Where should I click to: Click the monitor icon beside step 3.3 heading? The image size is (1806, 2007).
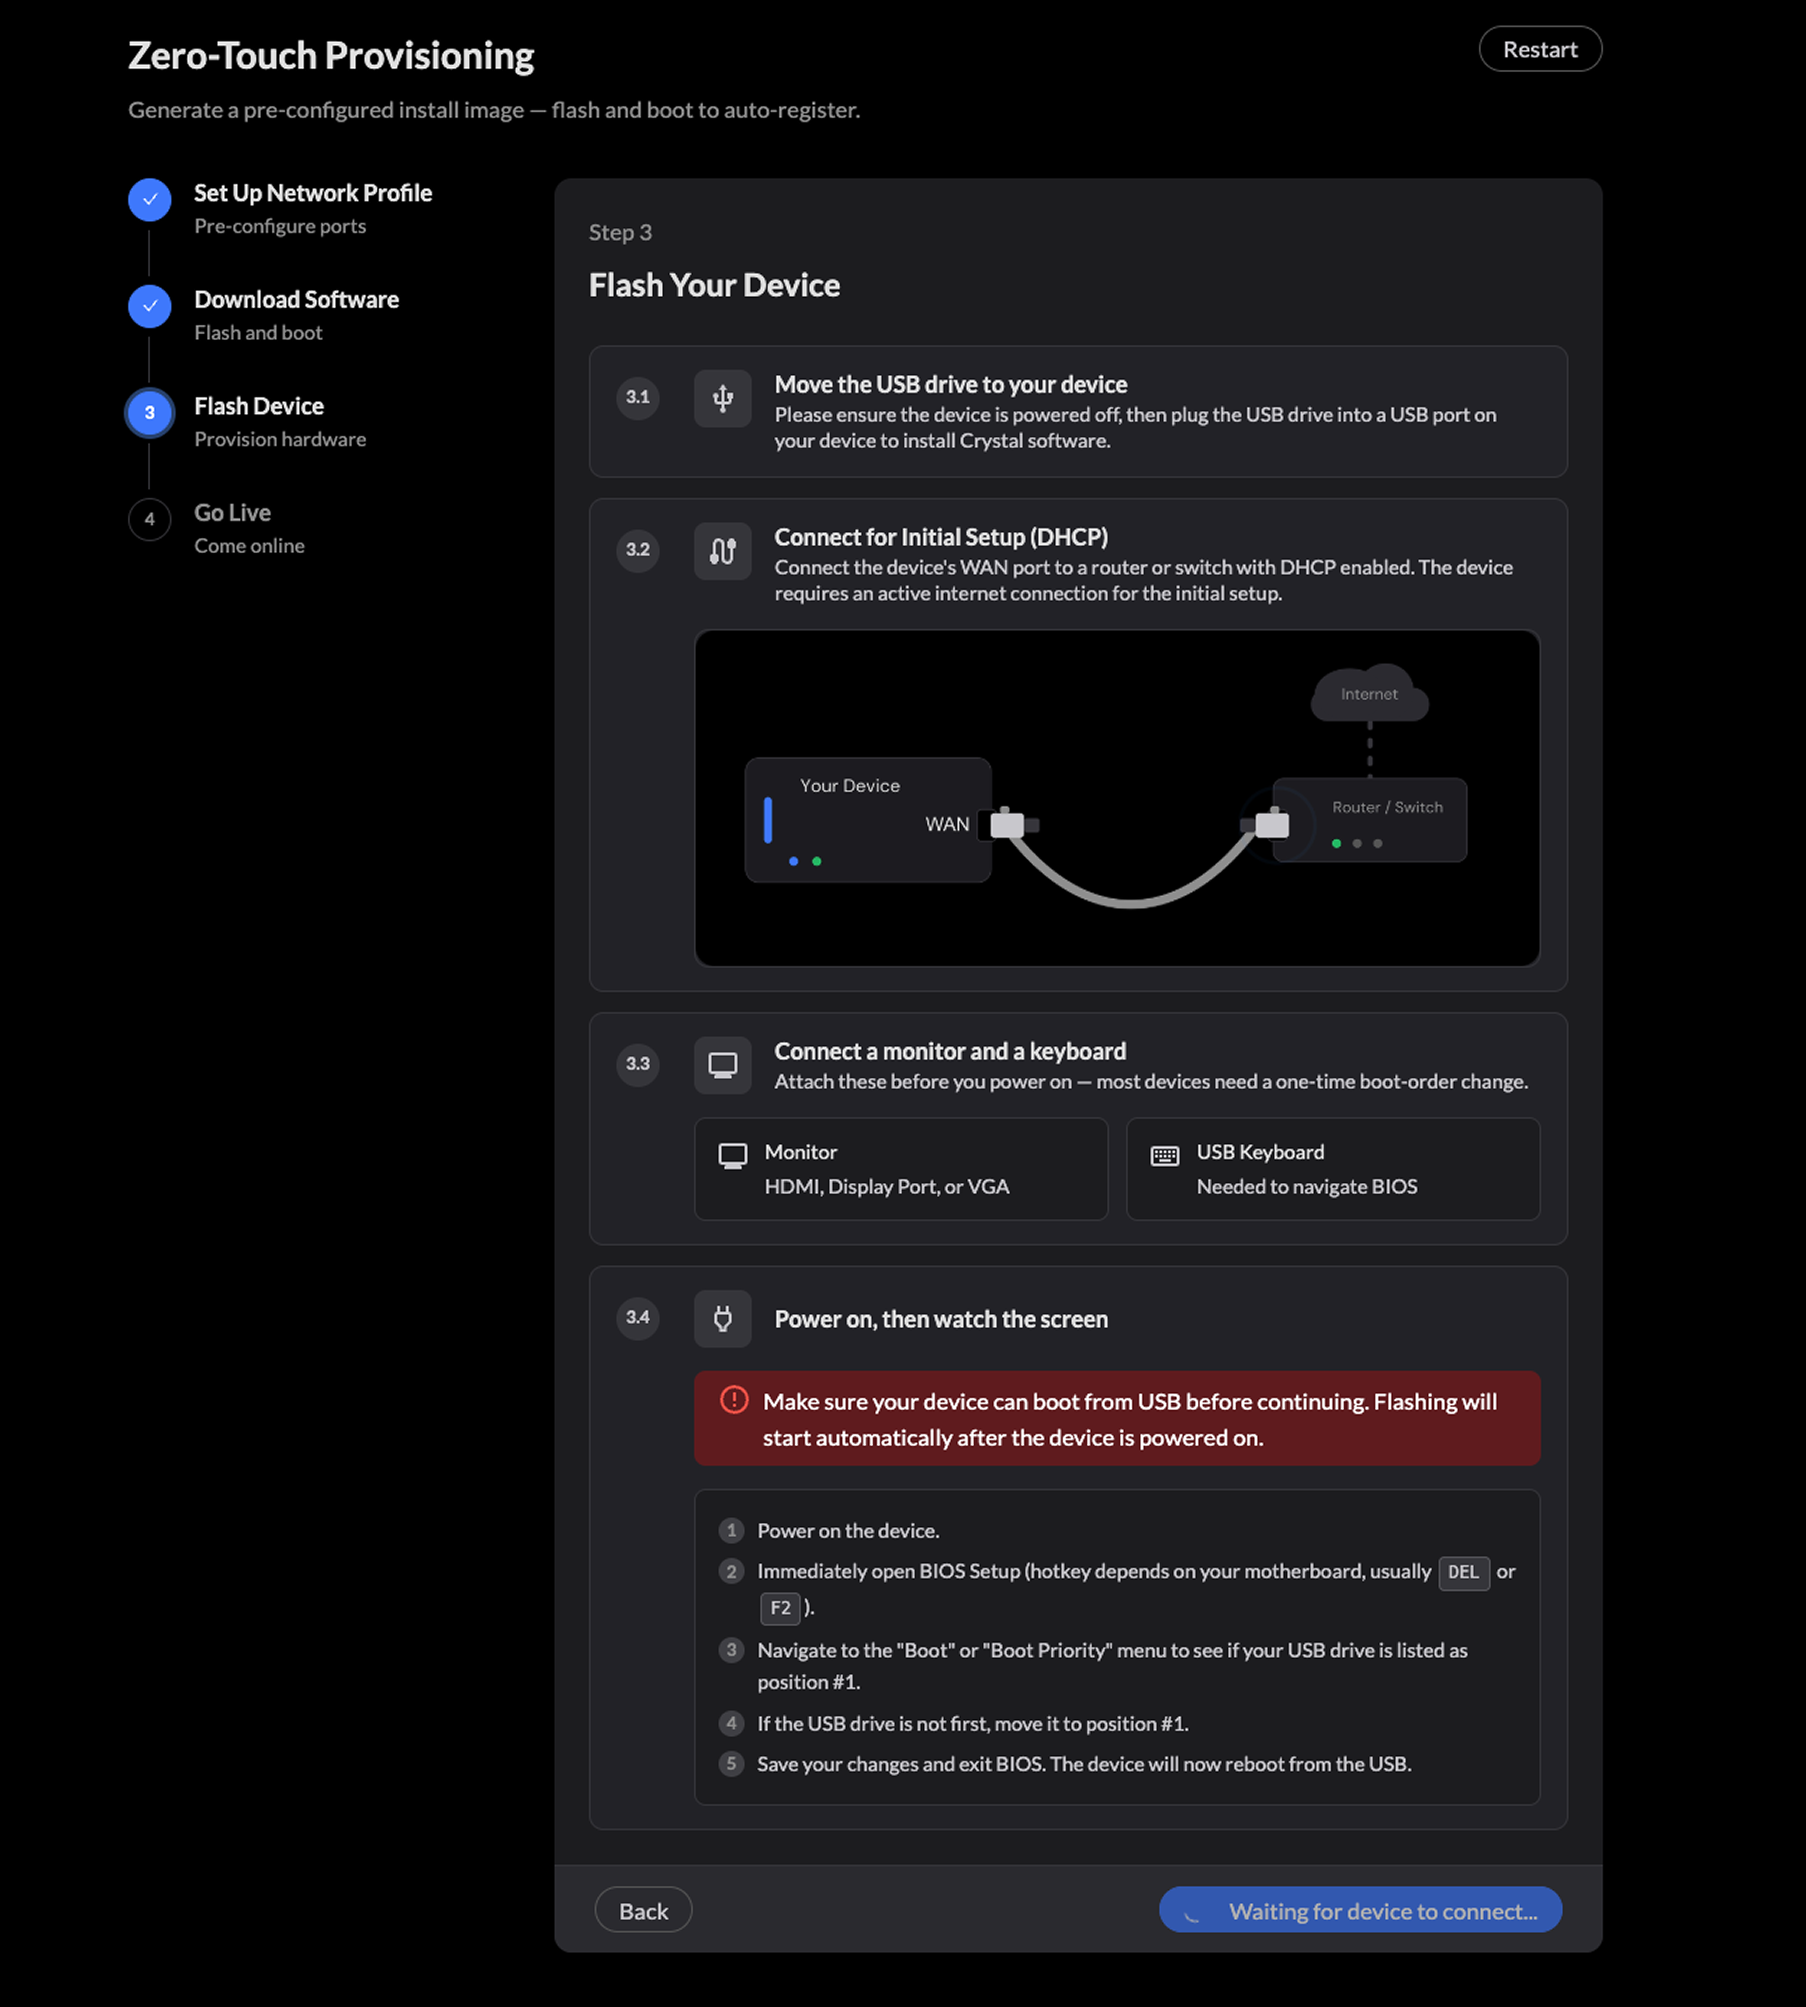point(722,1065)
